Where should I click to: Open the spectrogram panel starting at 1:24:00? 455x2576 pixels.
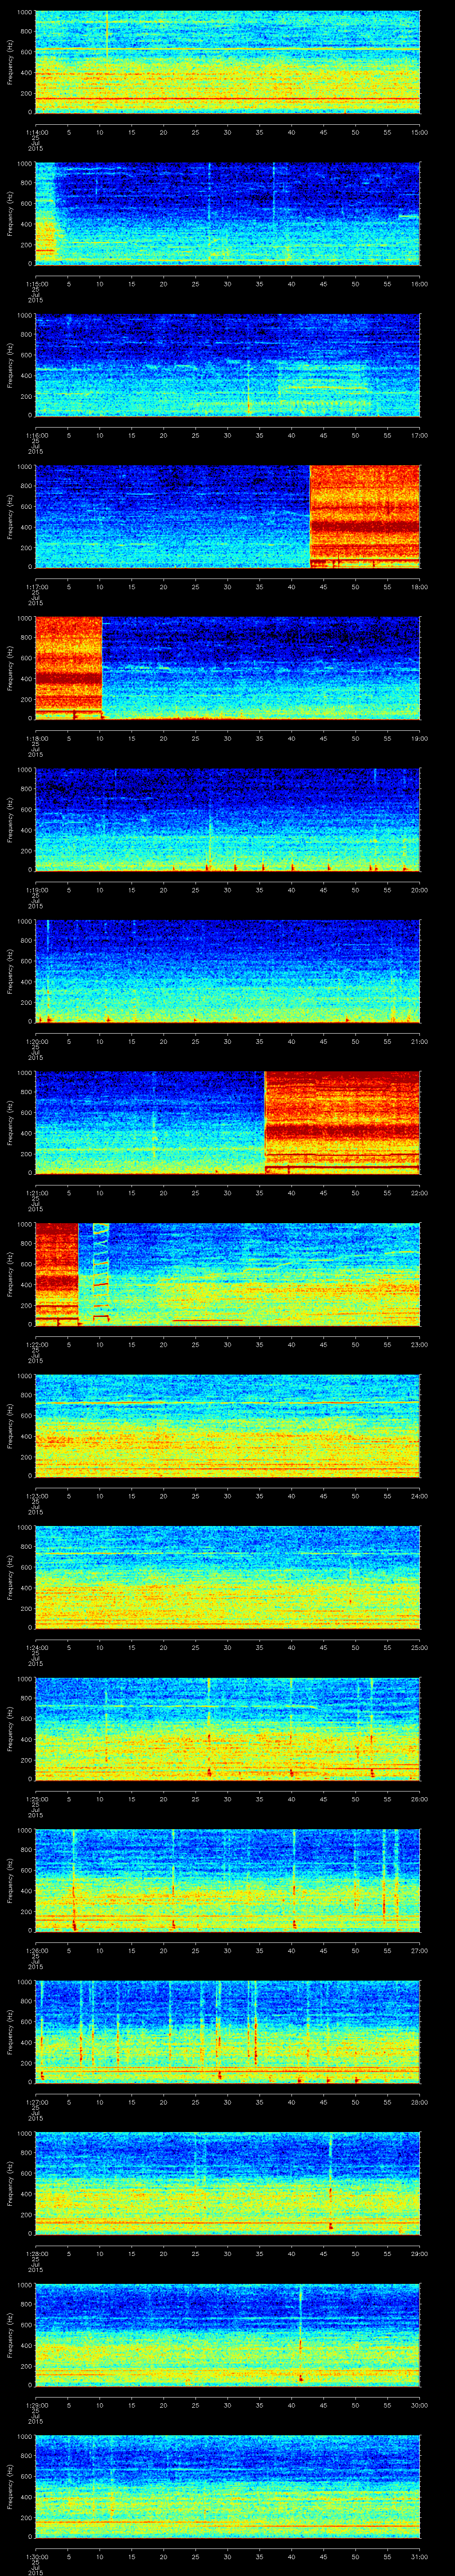click(227, 1577)
